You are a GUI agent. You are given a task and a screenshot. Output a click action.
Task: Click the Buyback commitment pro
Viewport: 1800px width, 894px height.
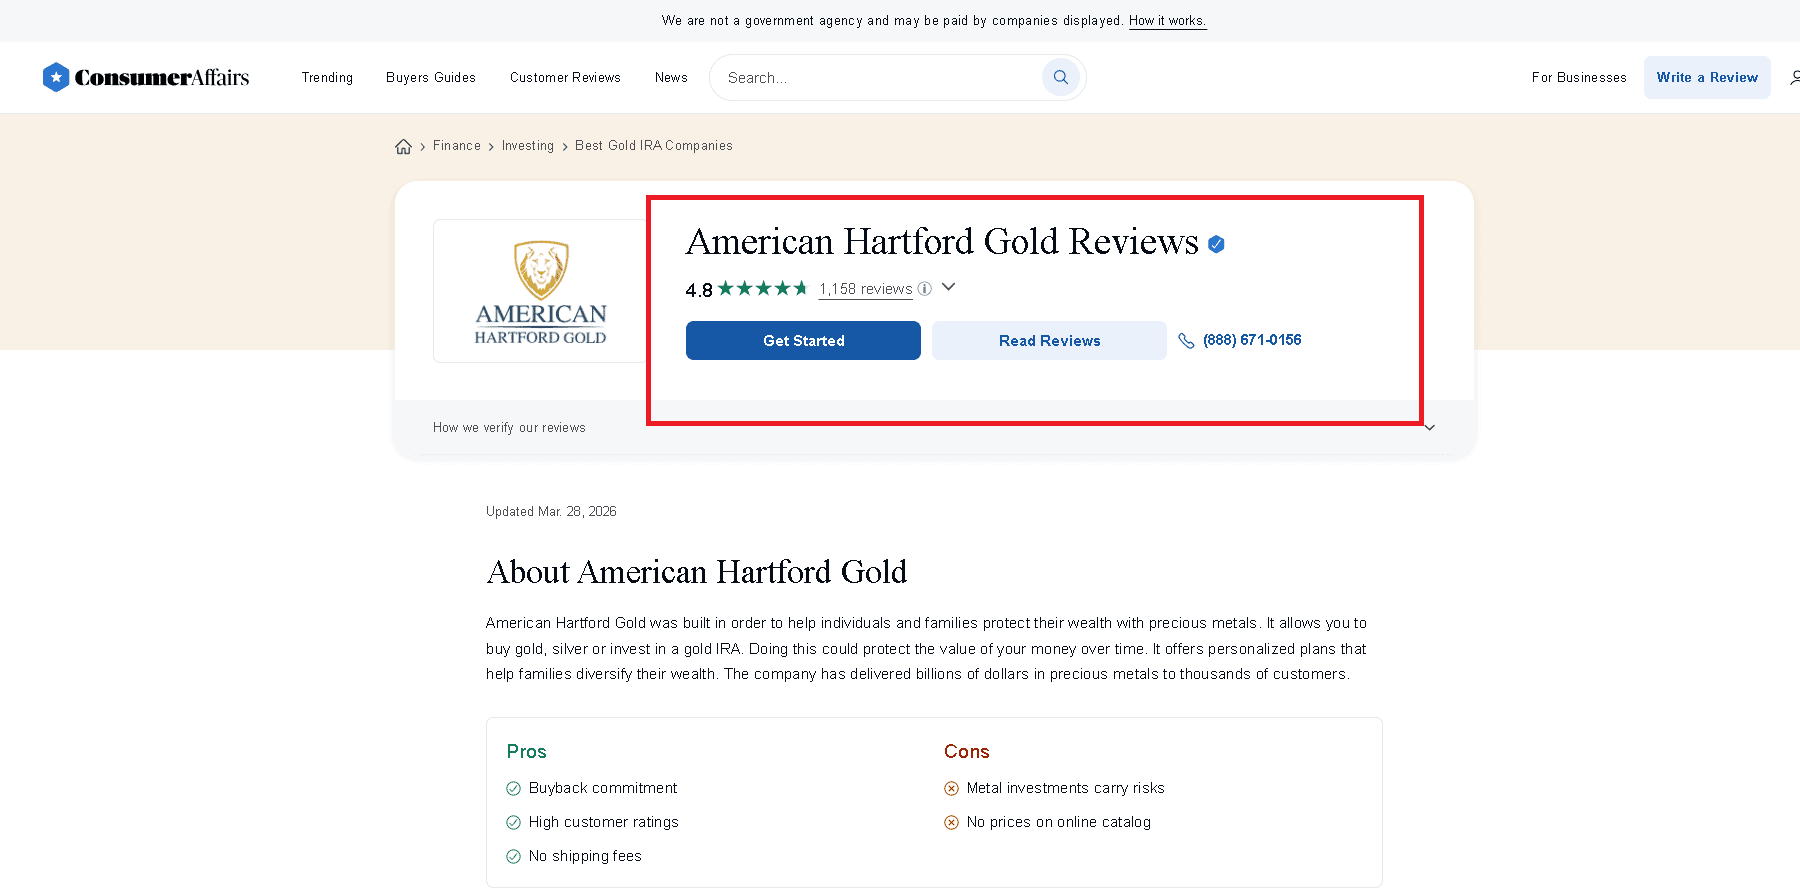click(x=603, y=788)
